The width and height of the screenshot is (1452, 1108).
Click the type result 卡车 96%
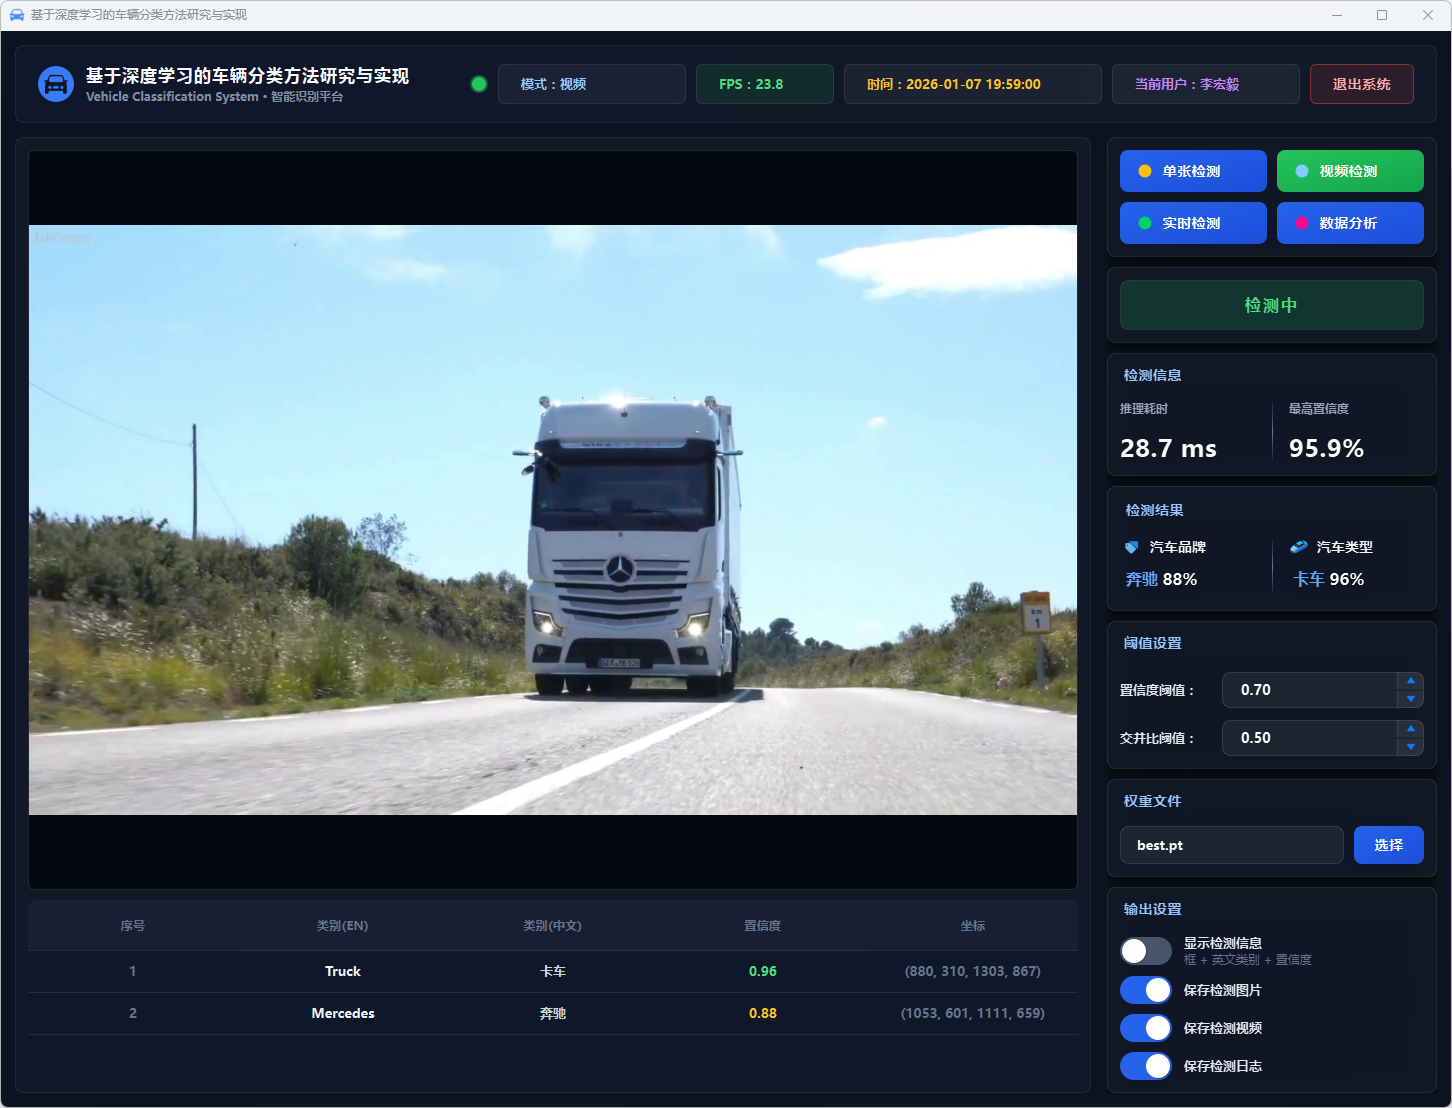pos(1329,579)
